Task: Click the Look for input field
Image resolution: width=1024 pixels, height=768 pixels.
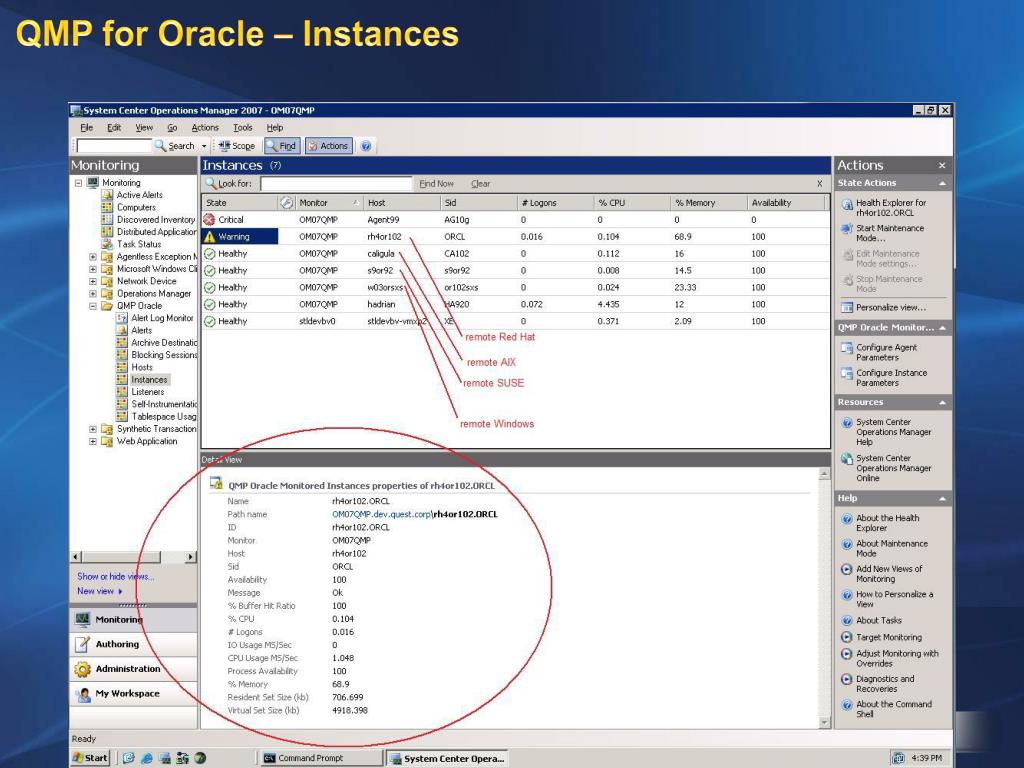Action: pyautogui.click(x=336, y=184)
